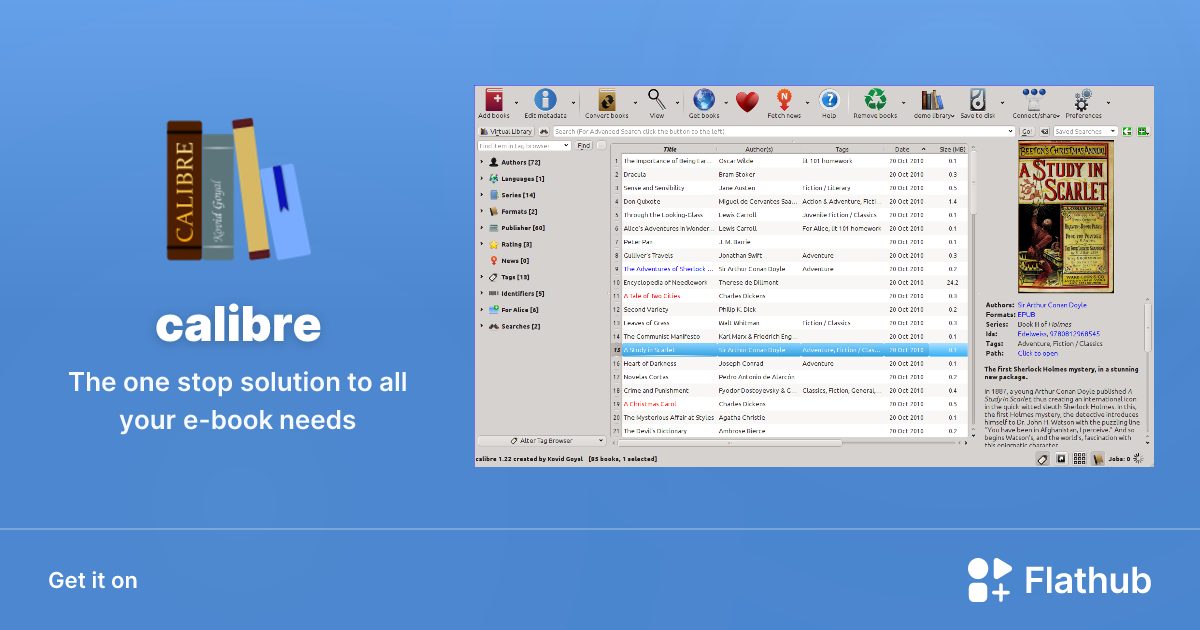Click the 'Click to open' path link

(x=1037, y=353)
